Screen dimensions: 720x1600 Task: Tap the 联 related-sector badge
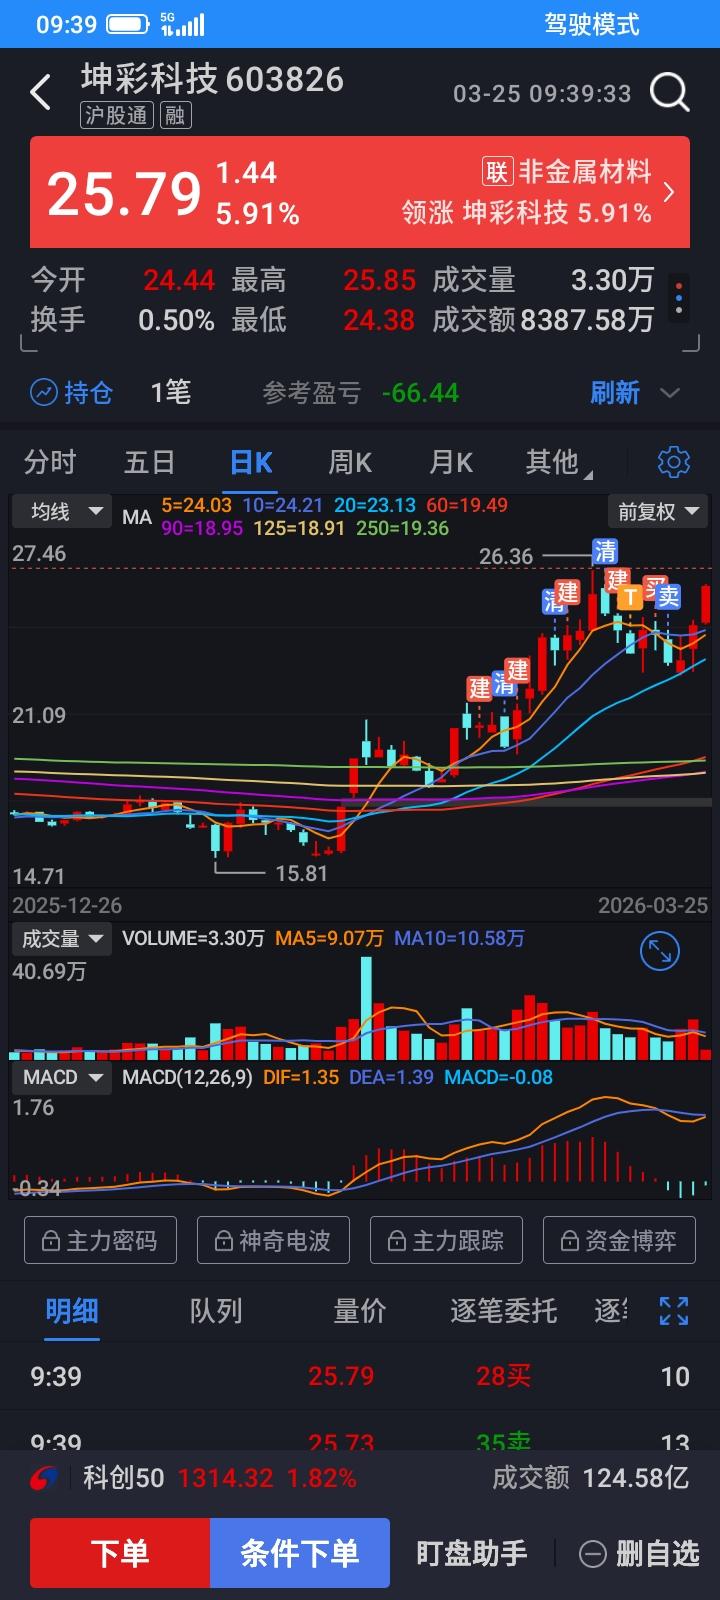pyautogui.click(x=497, y=172)
